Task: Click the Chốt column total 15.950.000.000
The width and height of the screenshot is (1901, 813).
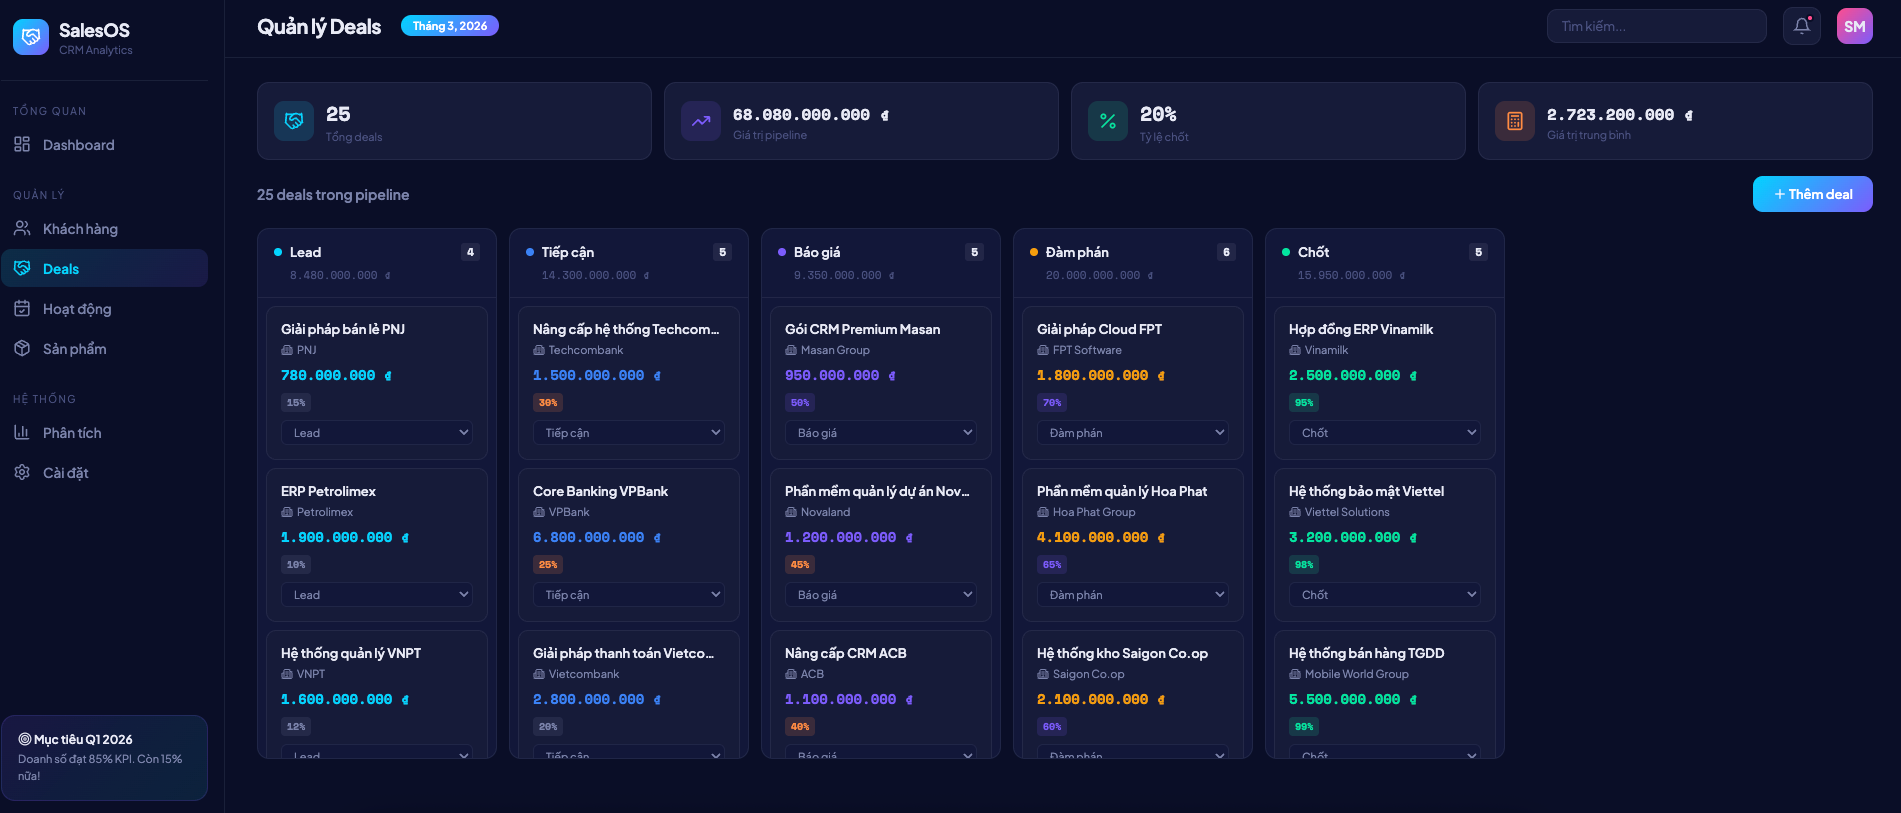Action: (1351, 275)
